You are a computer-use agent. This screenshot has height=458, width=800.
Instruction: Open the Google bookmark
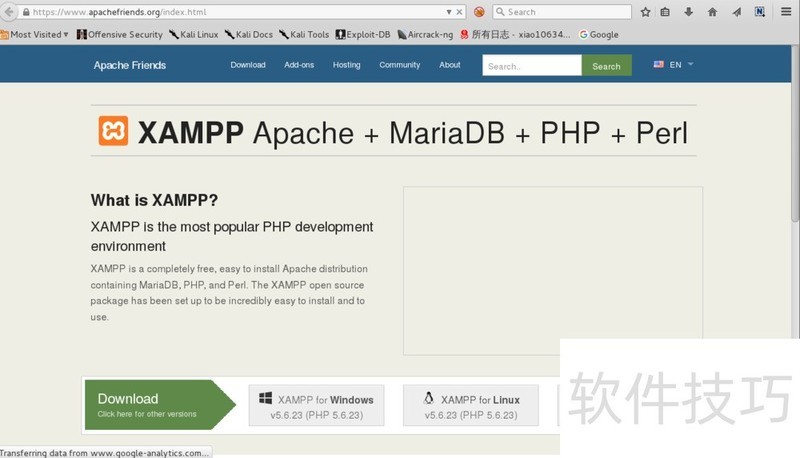(598, 35)
